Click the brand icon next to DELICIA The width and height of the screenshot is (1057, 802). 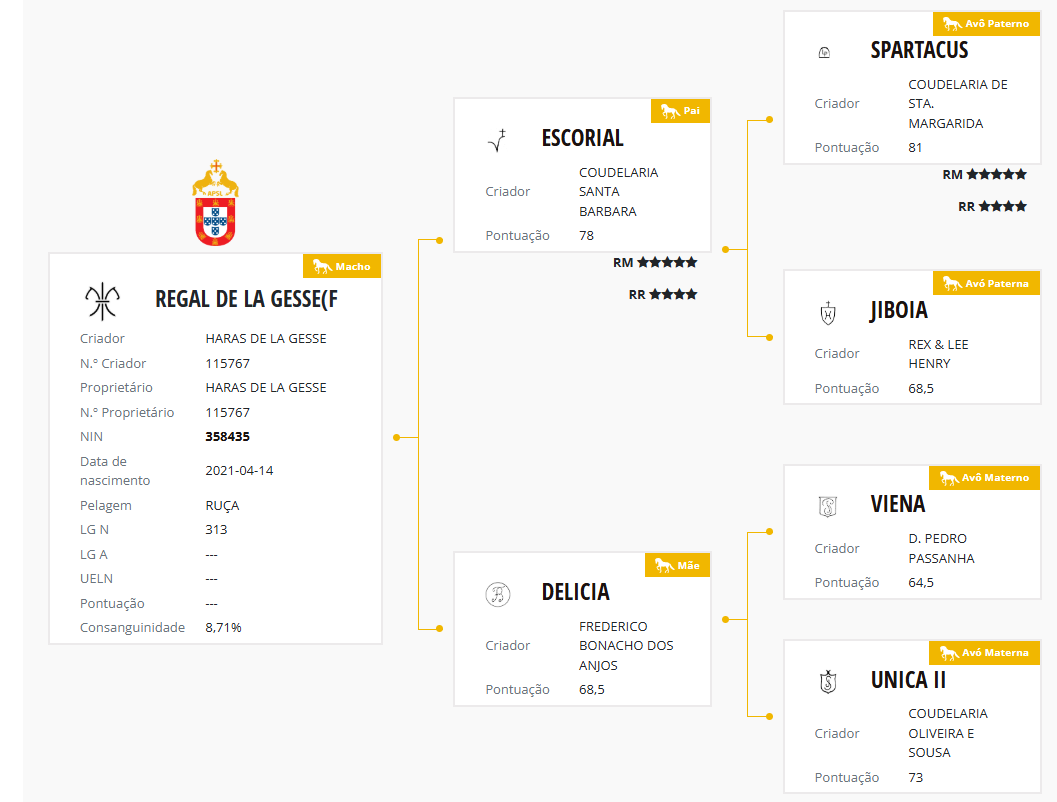(498, 594)
